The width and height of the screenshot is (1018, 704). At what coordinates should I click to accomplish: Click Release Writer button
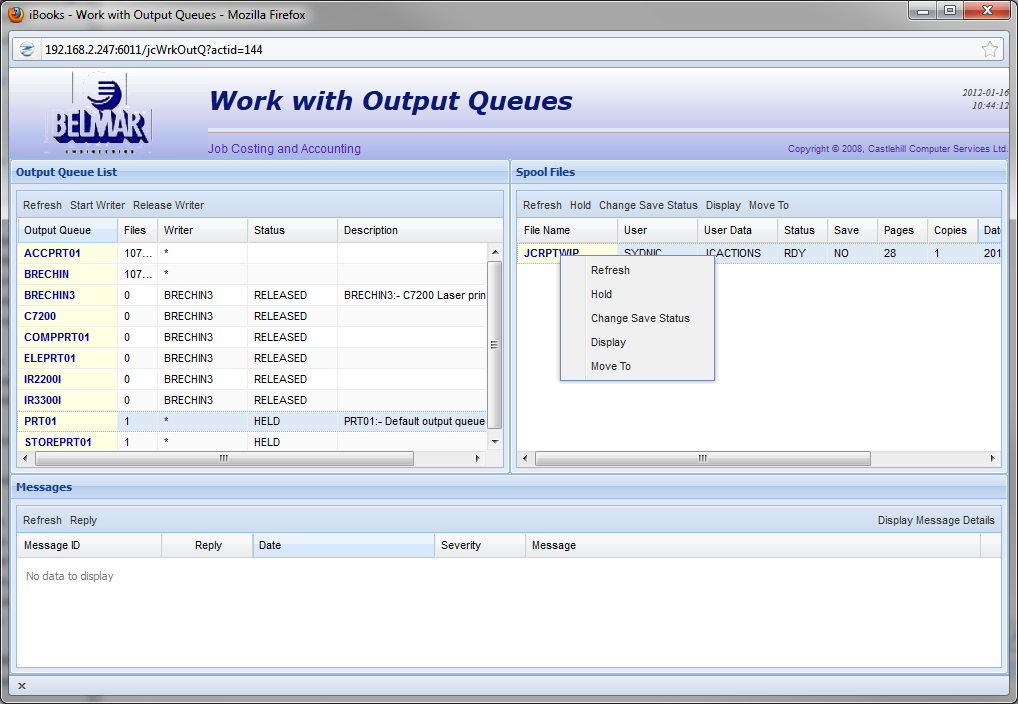[168, 205]
